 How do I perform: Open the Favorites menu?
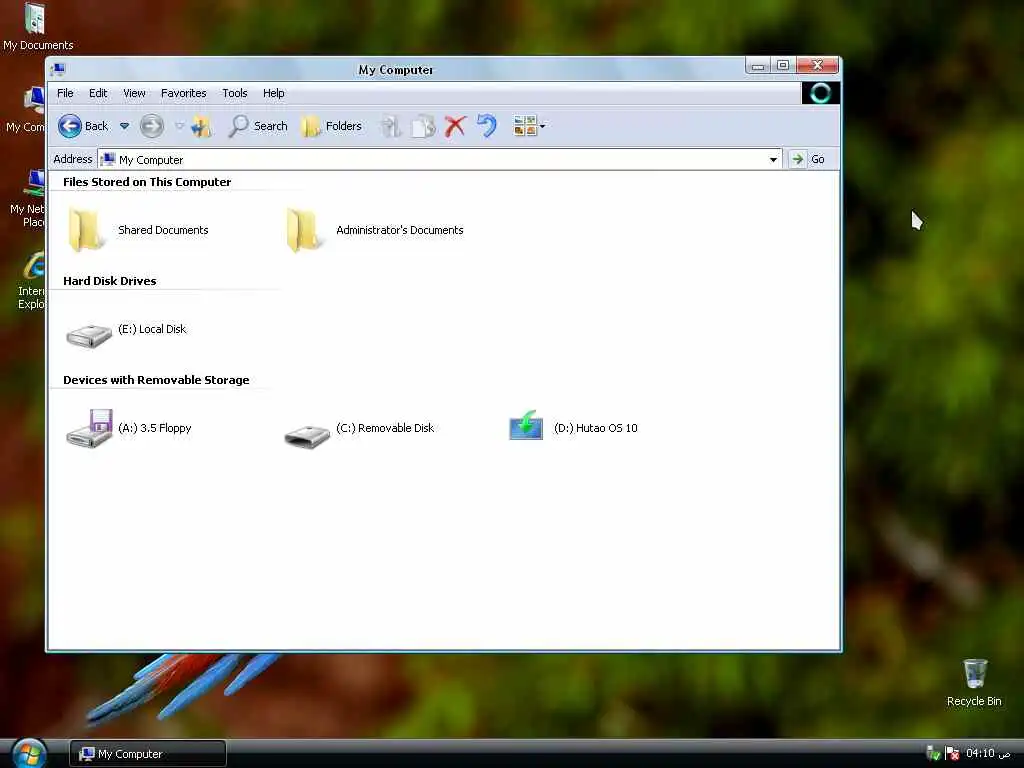coord(184,93)
